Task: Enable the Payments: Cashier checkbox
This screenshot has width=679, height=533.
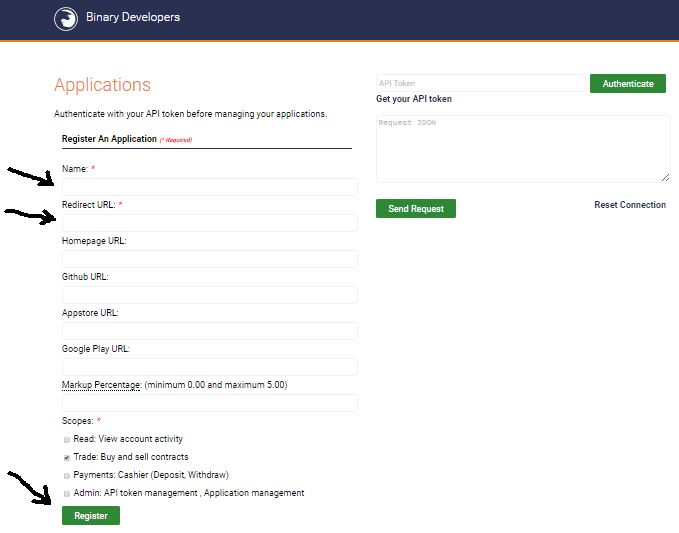Action: 67,475
